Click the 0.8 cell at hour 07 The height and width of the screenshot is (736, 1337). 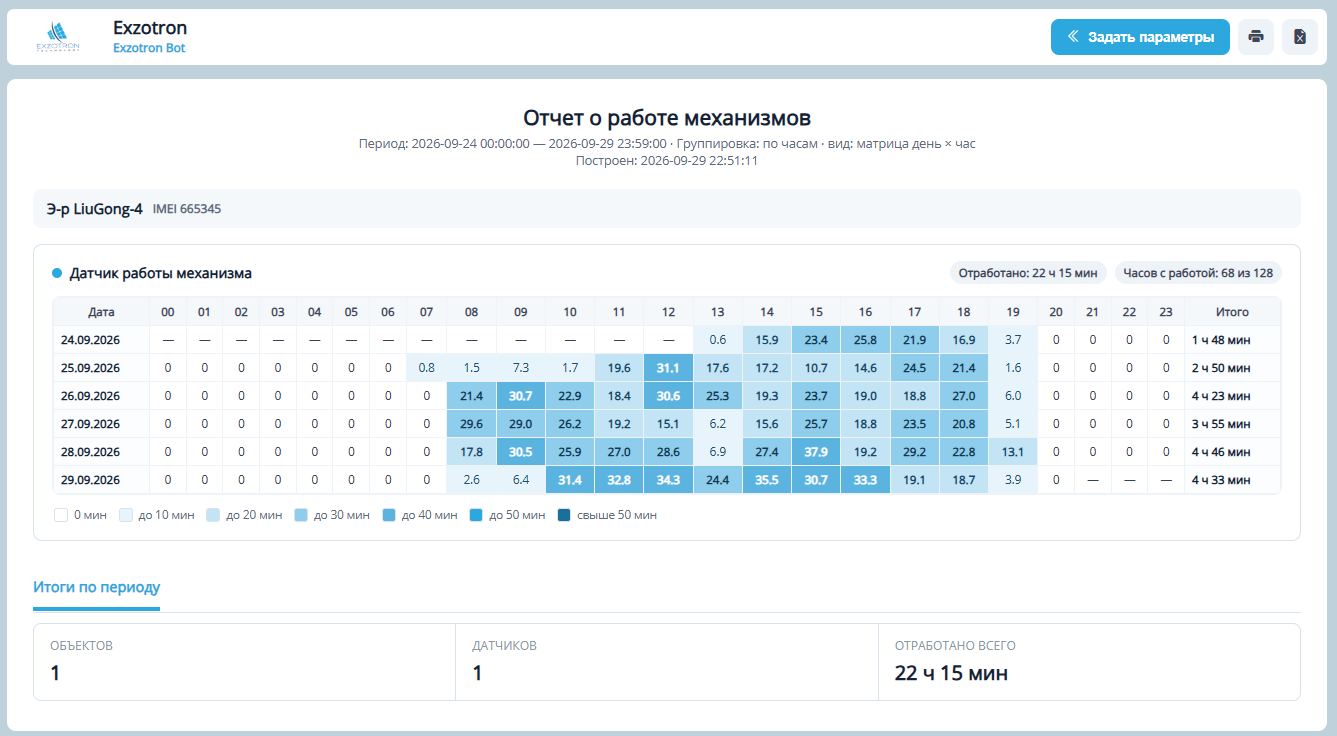coord(427,368)
